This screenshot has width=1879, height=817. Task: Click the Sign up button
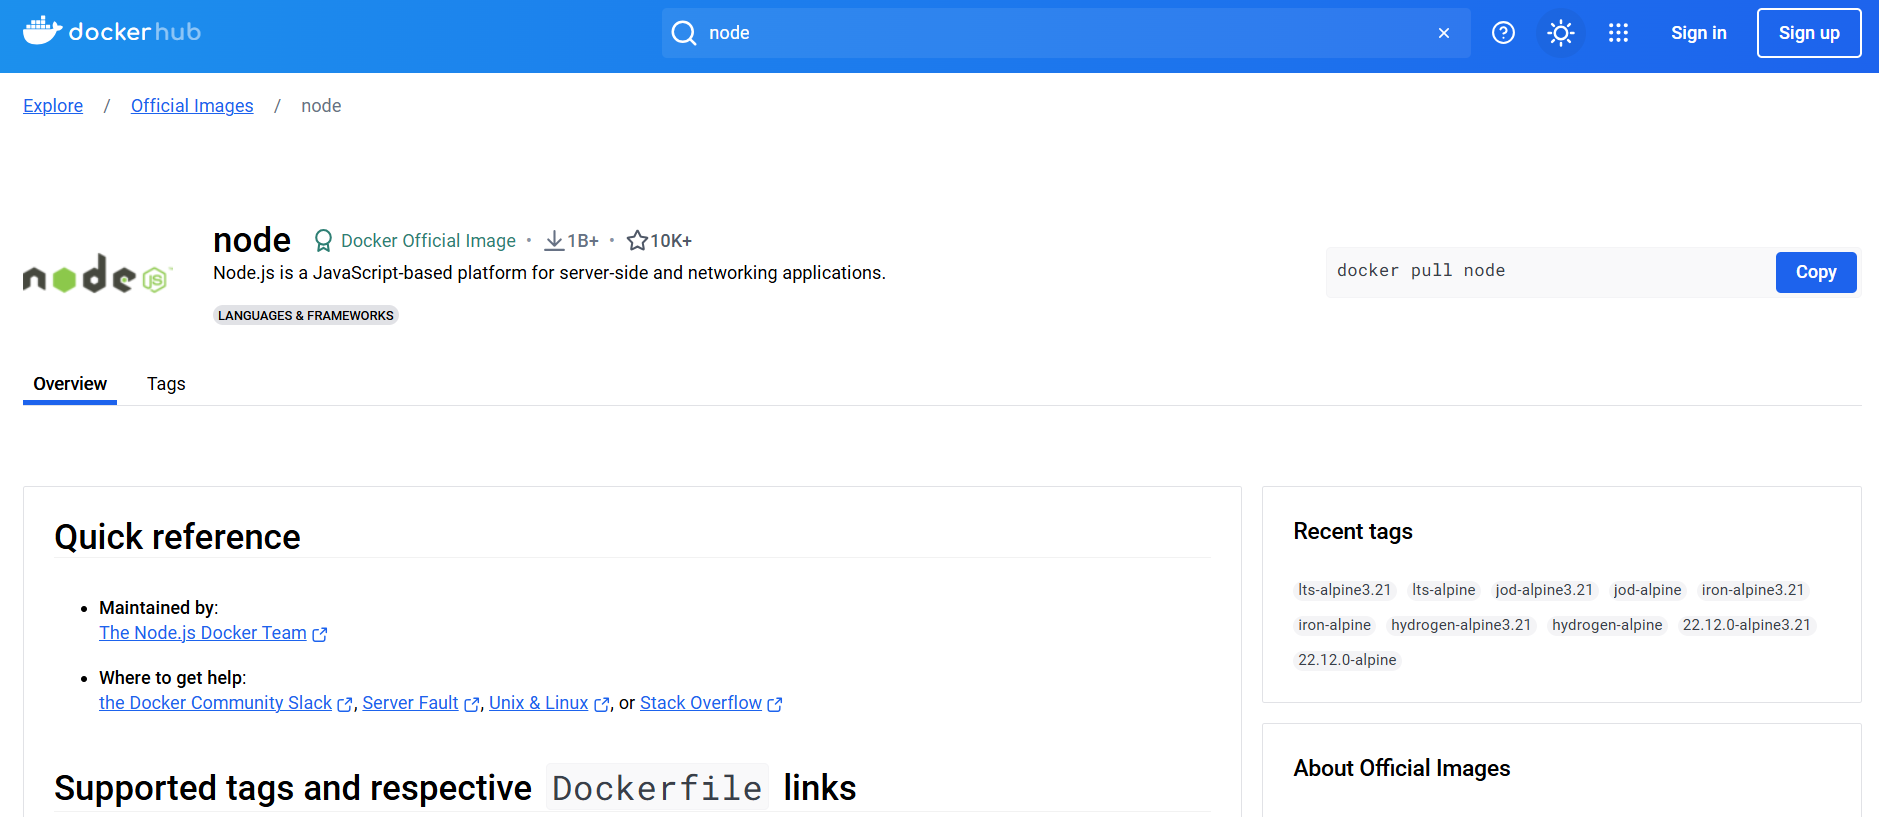(1809, 33)
